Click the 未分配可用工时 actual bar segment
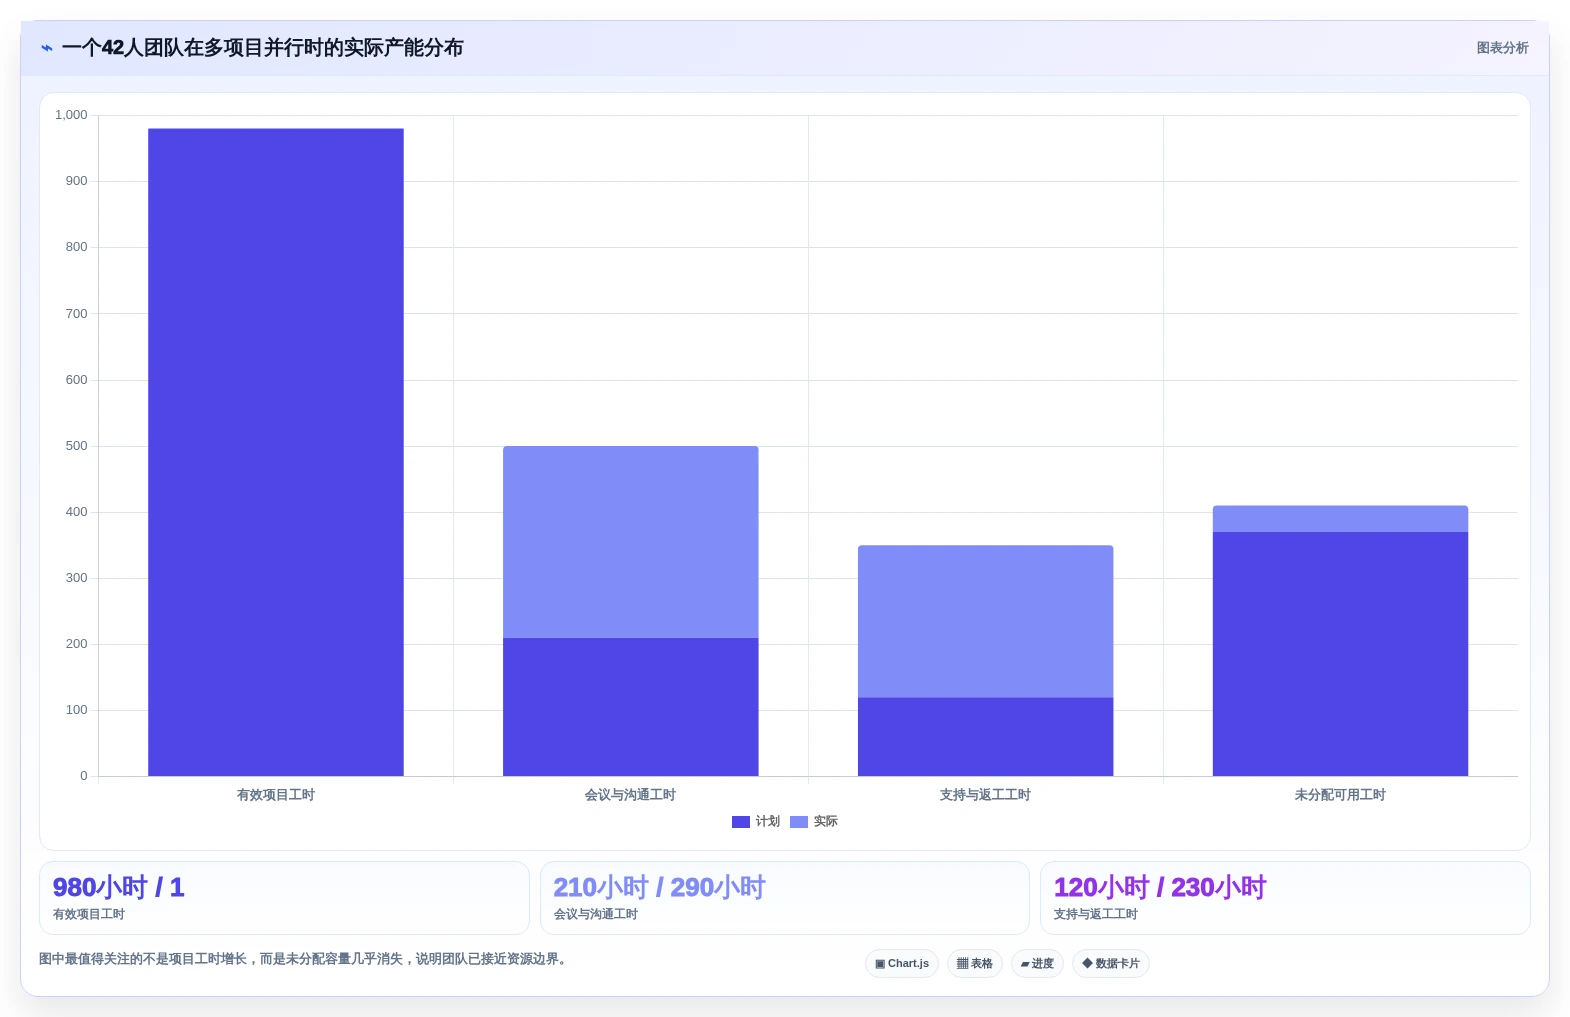Image resolution: width=1570 pixels, height=1017 pixels. point(1341,519)
